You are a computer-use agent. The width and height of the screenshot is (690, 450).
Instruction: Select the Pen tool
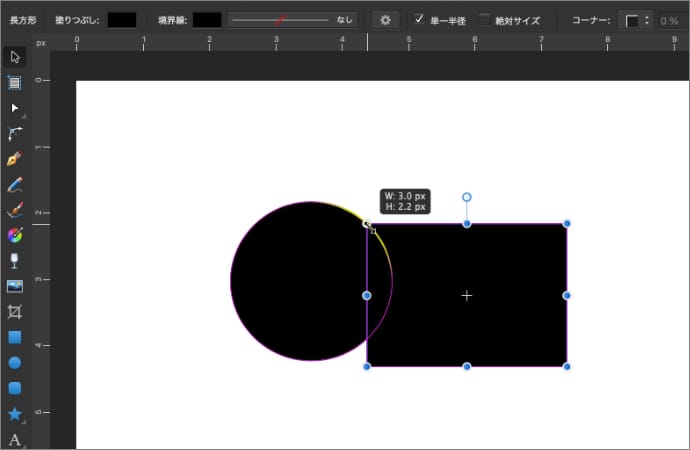(x=15, y=159)
